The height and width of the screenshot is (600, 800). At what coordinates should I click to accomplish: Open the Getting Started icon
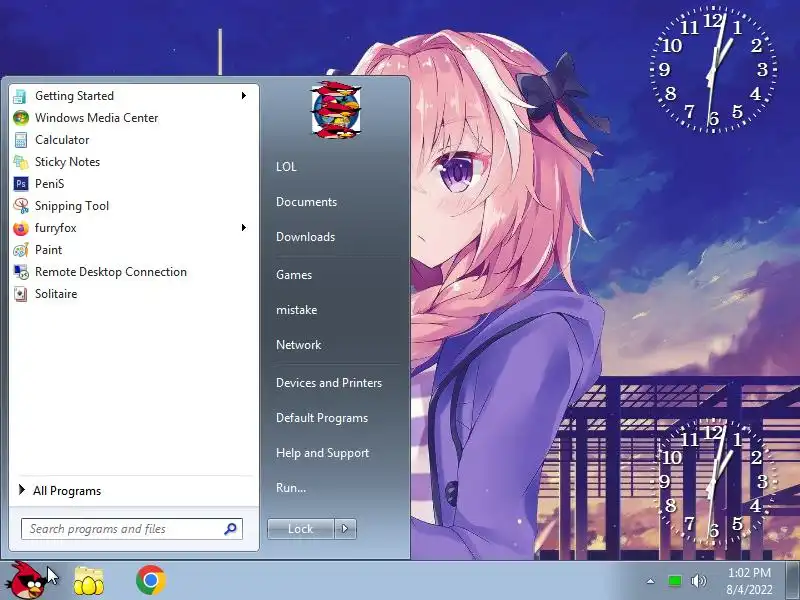point(20,96)
